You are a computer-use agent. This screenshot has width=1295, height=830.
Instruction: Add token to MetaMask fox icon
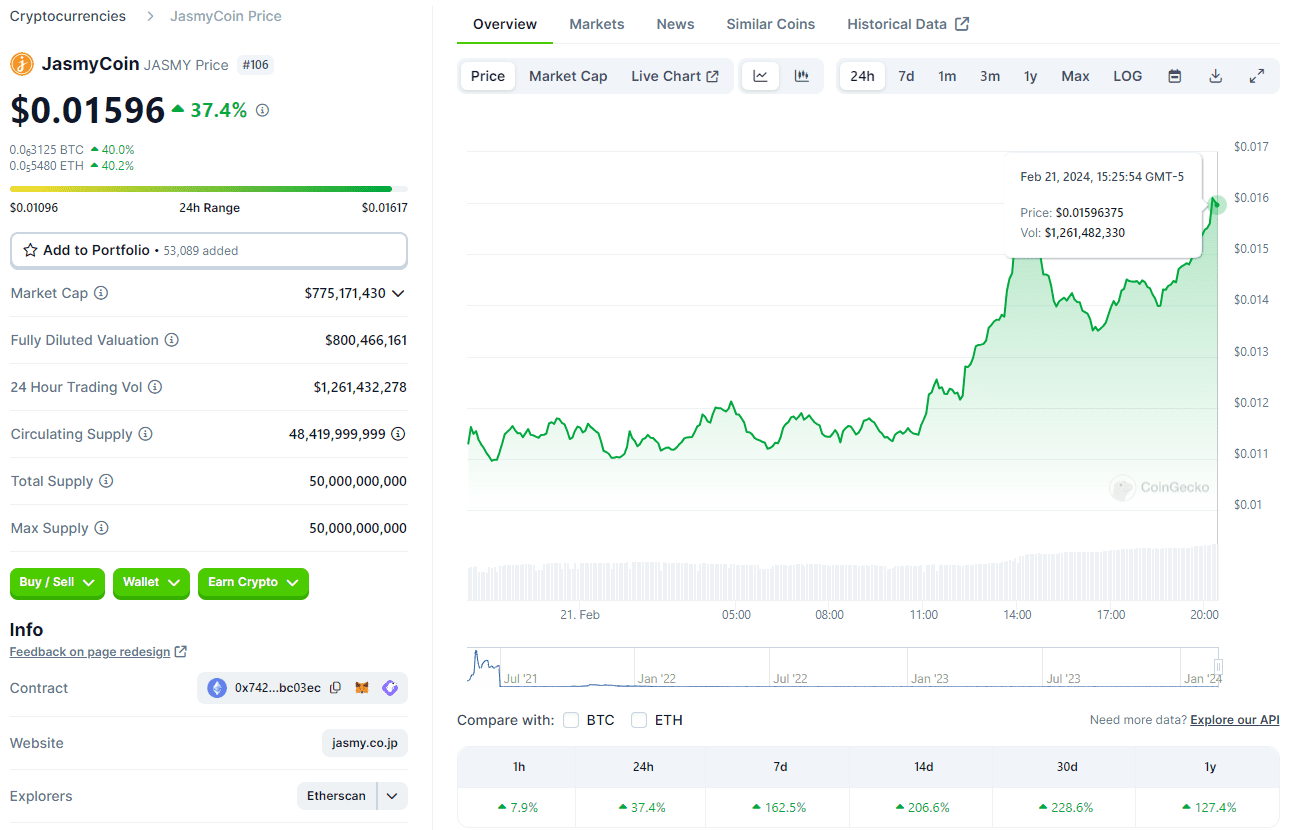pos(362,688)
